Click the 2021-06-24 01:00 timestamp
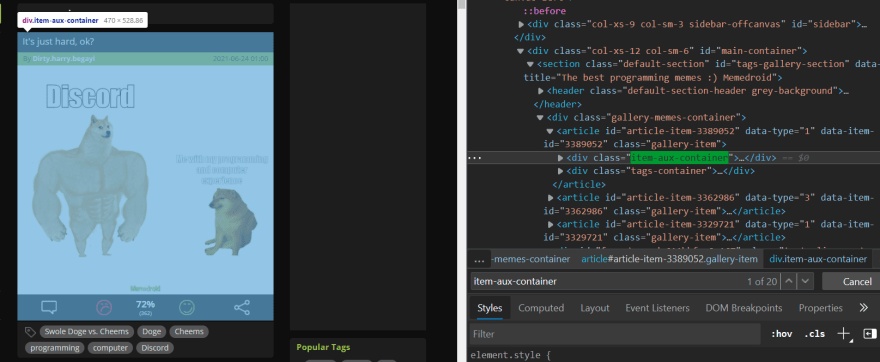The height and width of the screenshot is (362, 880). coord(240,58)
